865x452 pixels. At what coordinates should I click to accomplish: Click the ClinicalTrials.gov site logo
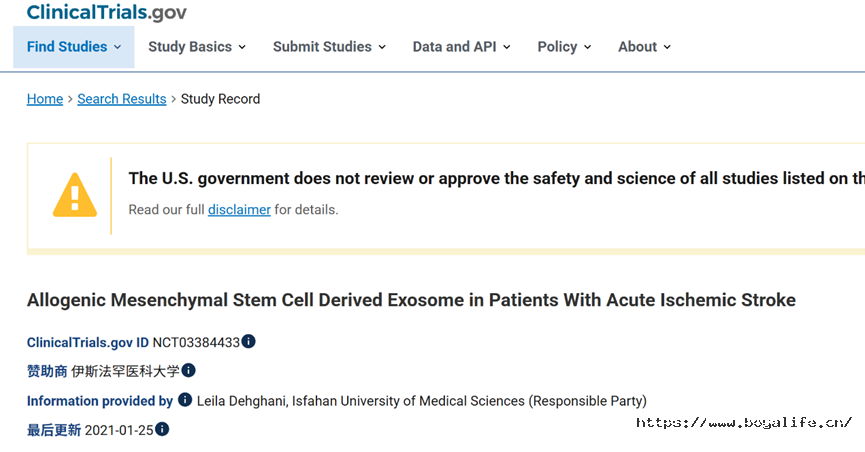(x=106, y=12)
